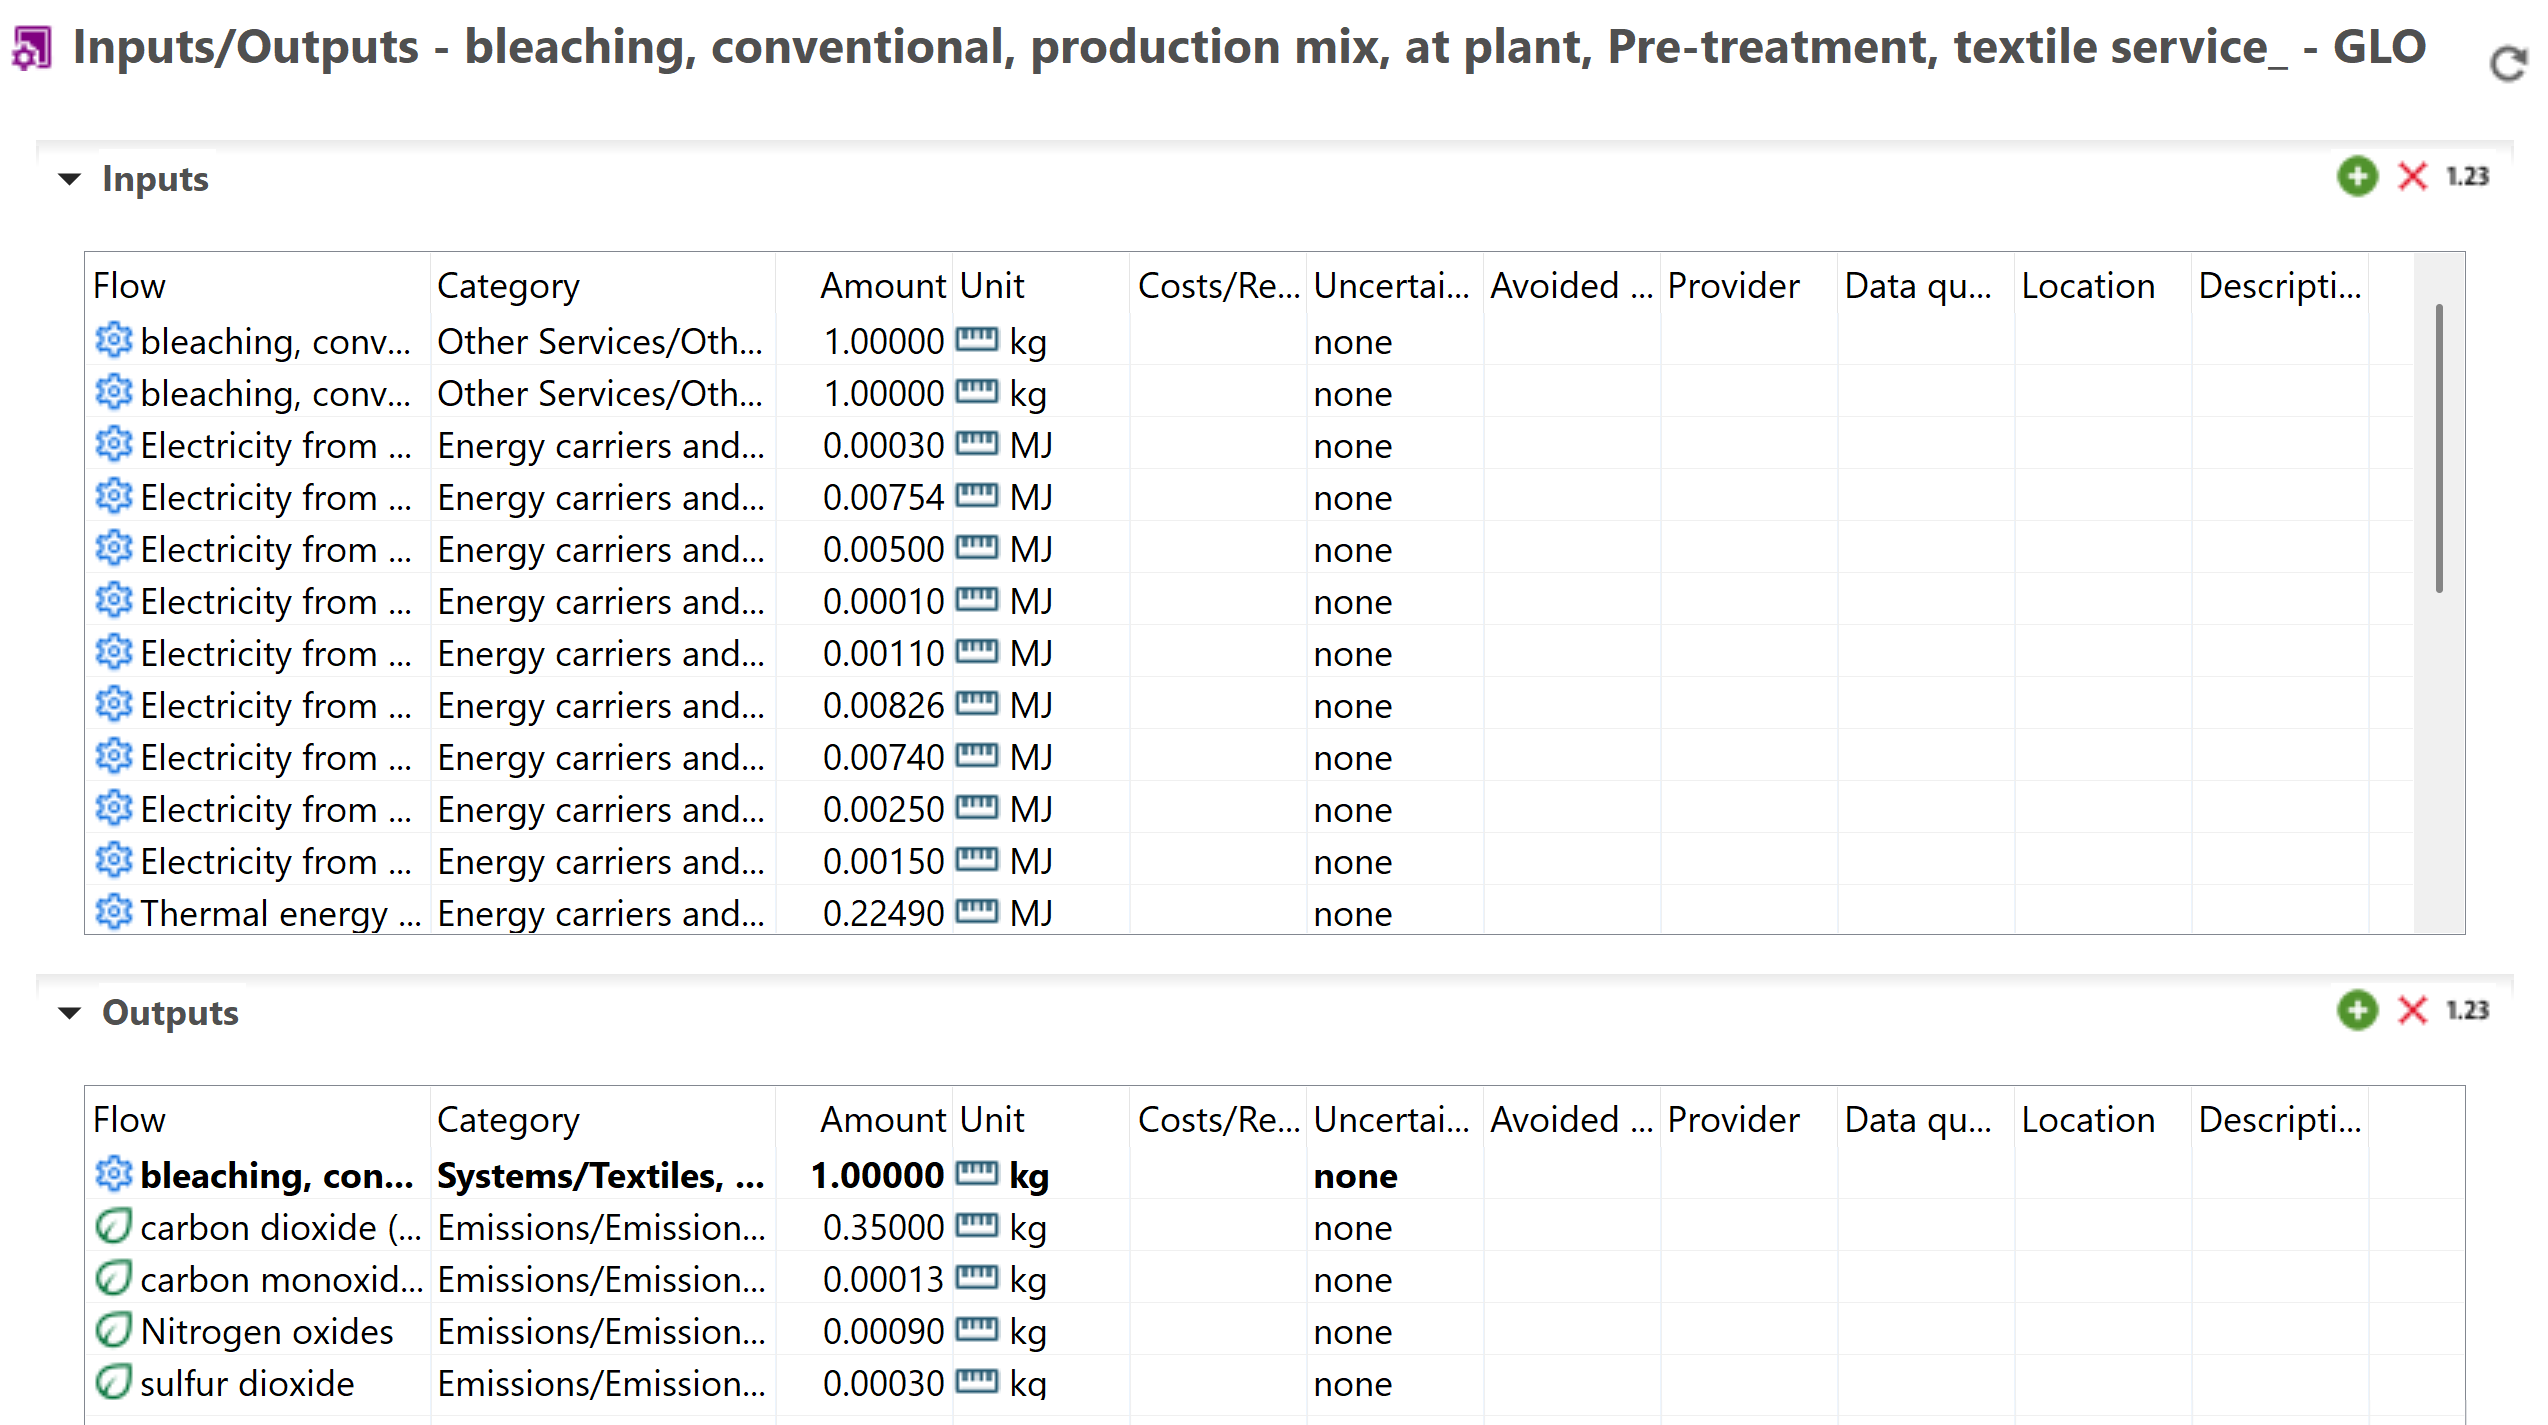This screenshot has height=1425, width=2548.
Task: Collapse the Outputs section
Action: click(69, 1013)
